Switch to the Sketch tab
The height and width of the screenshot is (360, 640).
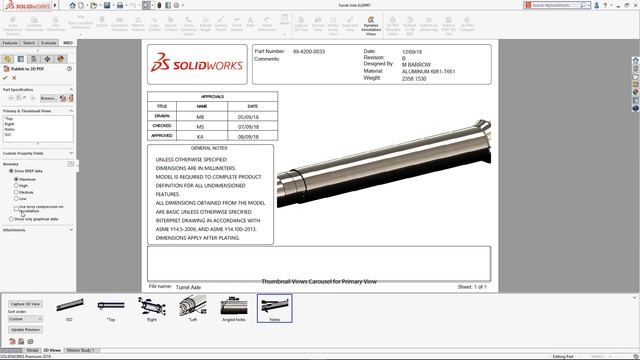[29, 43]
